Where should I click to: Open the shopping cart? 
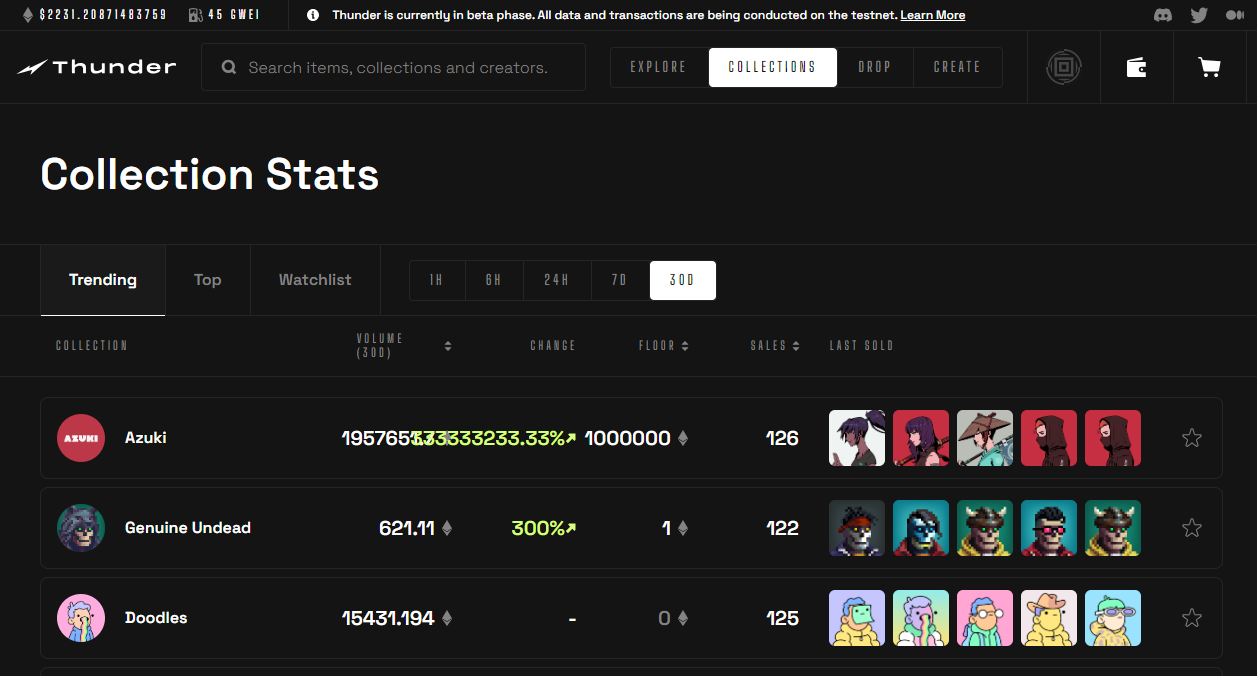click(1209, 67)
